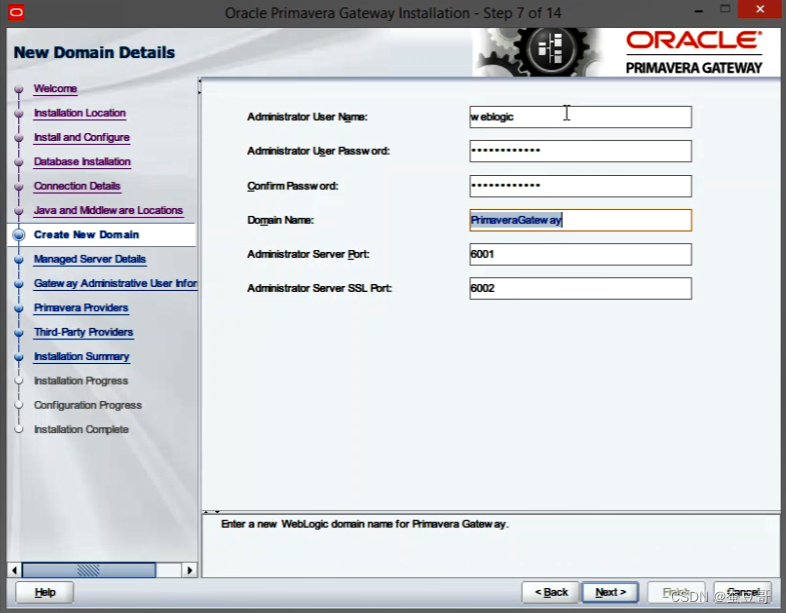
Task: Click the Configuration Progress step label
Action: pos(88,405)
